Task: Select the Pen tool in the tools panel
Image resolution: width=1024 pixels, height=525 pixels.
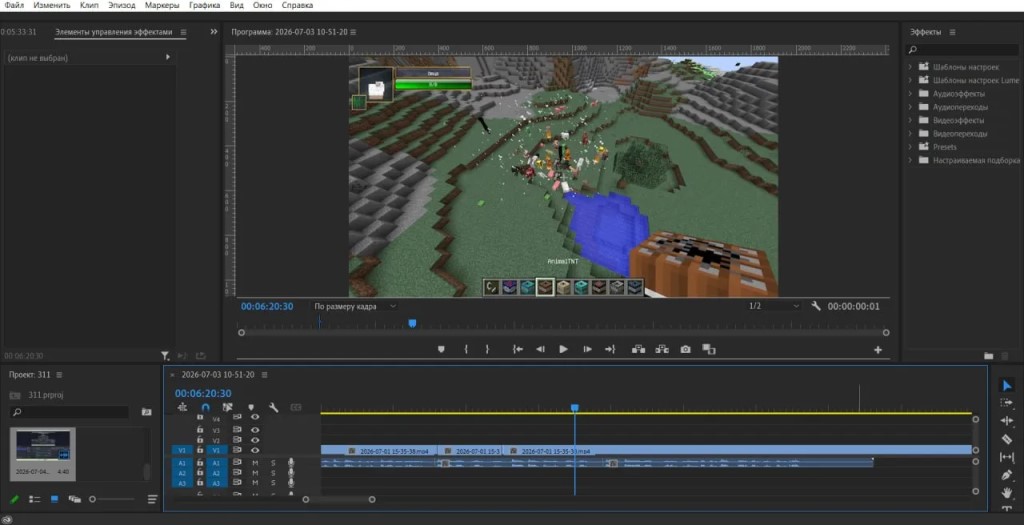Action: tap(1006, 475)
